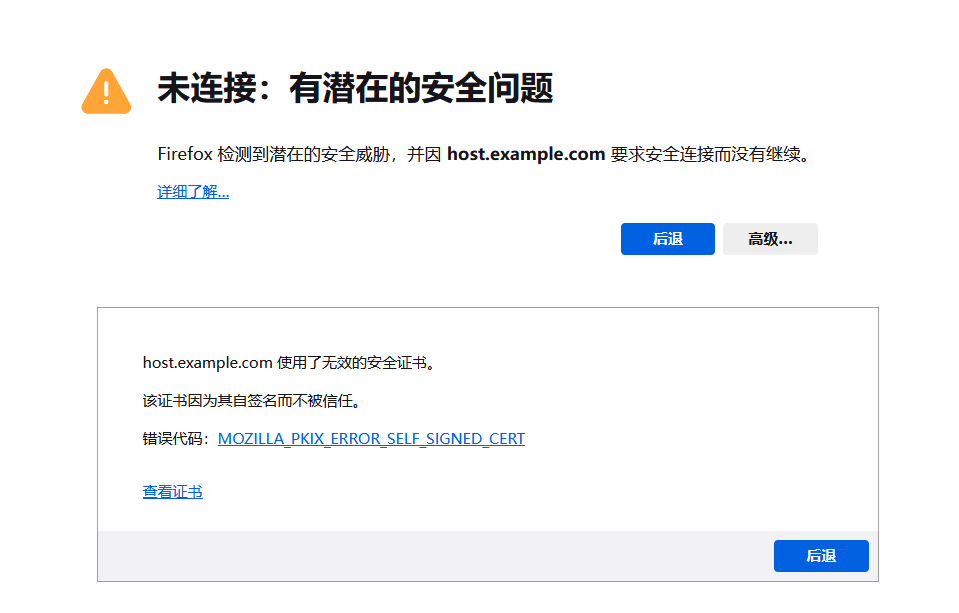
Task: Open the 详细了解... link
Action: pos(193,192)
